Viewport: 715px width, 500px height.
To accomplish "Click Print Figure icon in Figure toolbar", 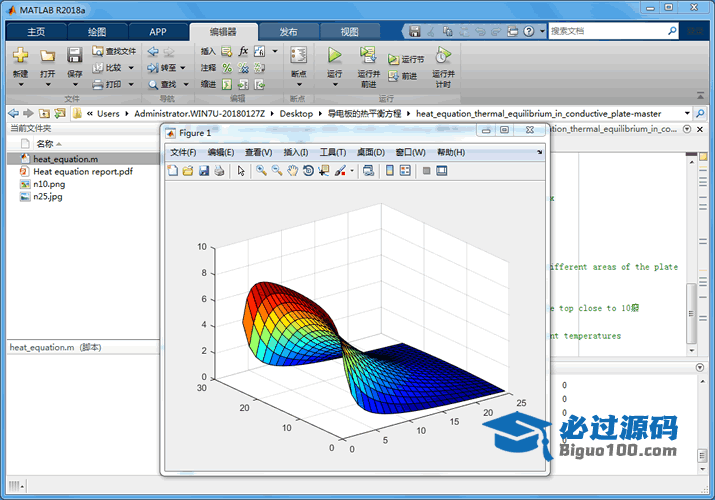I will click(x=219, y=171).
